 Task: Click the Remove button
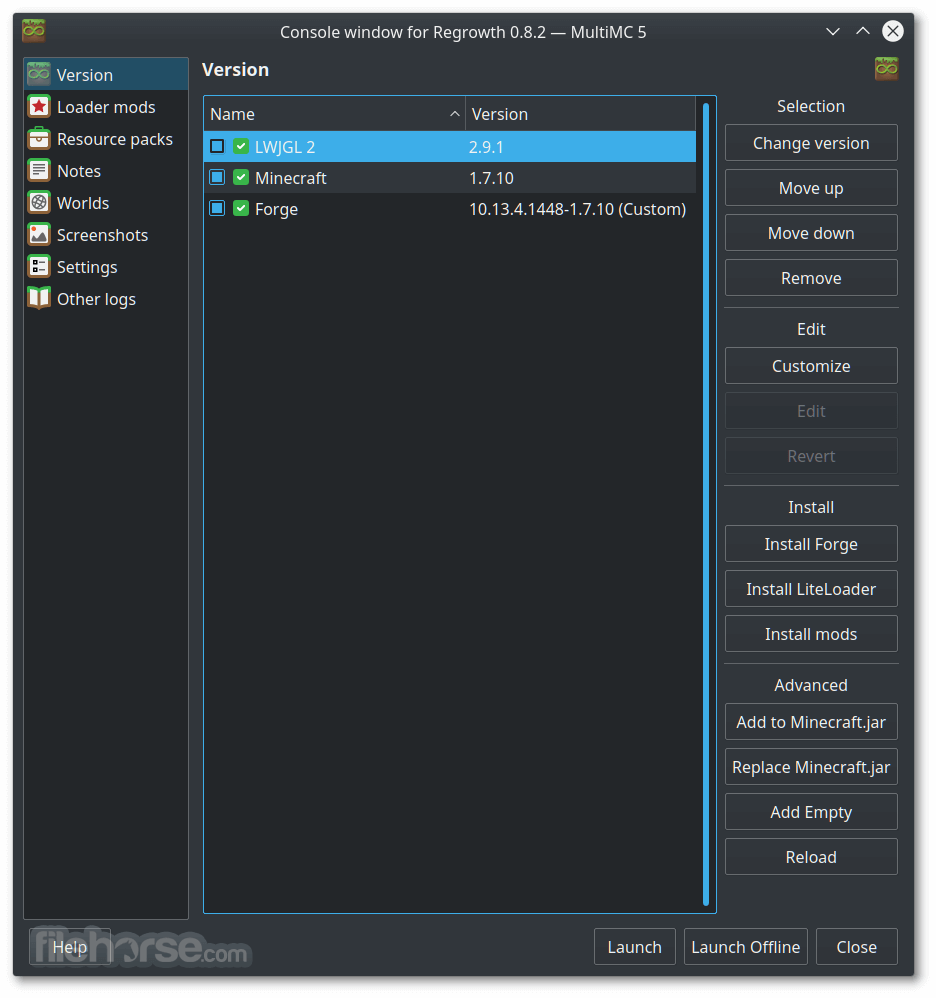pos(811,278)
